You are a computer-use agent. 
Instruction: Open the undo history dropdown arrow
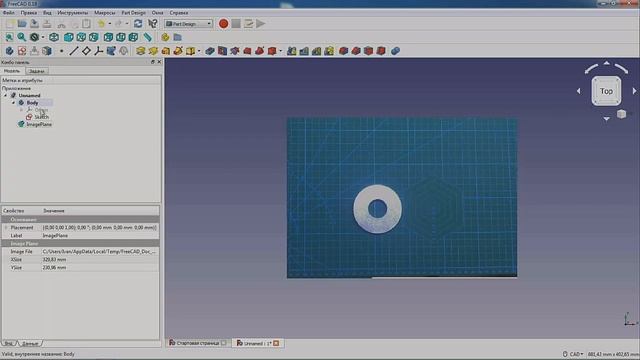(110, 24)
